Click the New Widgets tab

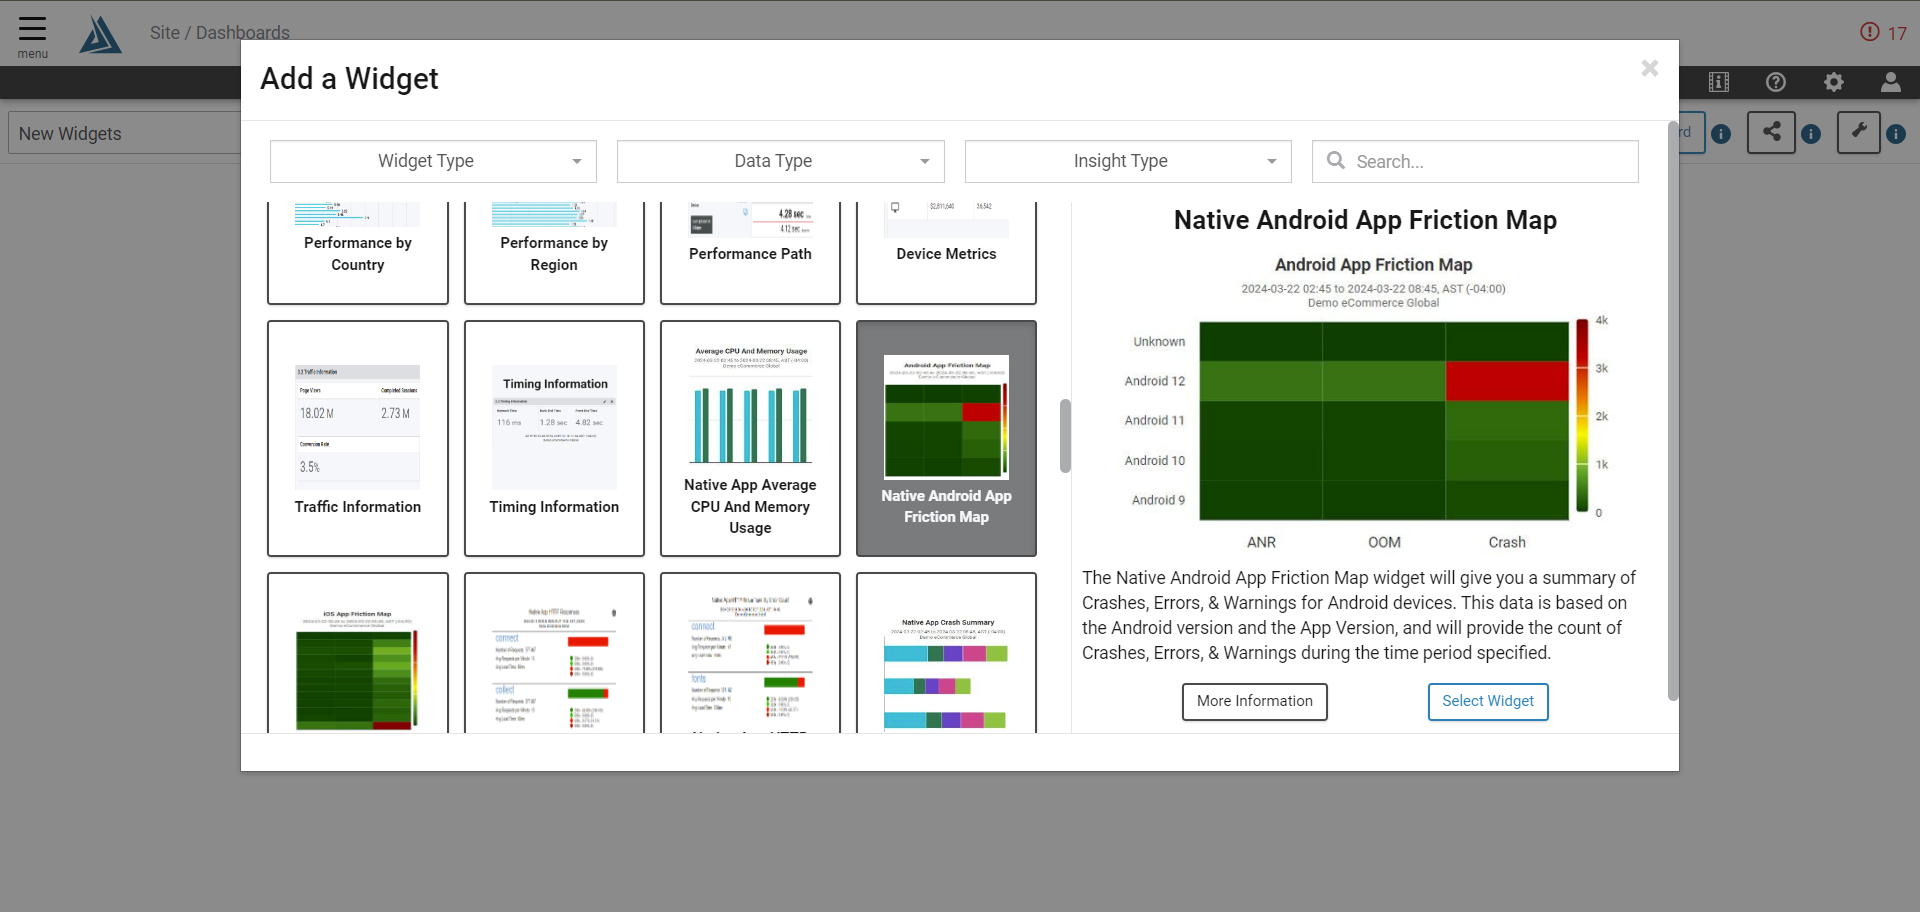(70, 133)
